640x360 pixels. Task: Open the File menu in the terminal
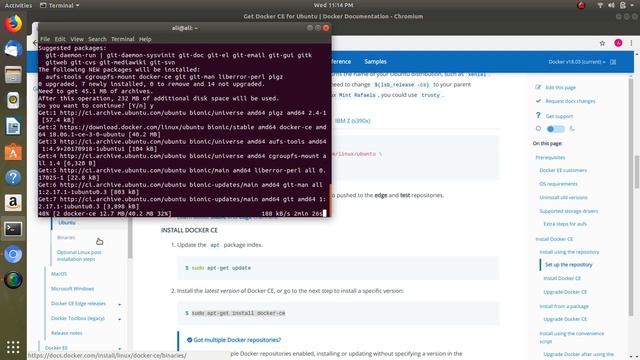tap(45, 39)
